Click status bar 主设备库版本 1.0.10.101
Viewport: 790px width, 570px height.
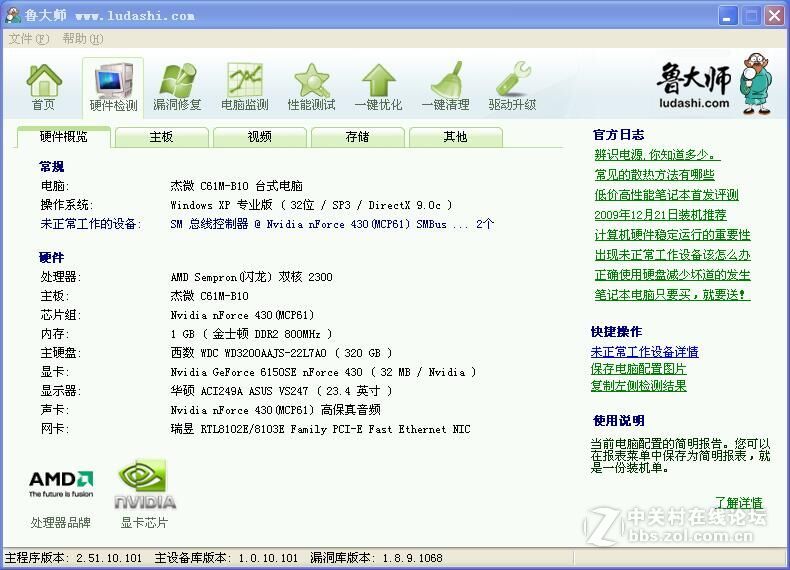[x=226, y=558]
